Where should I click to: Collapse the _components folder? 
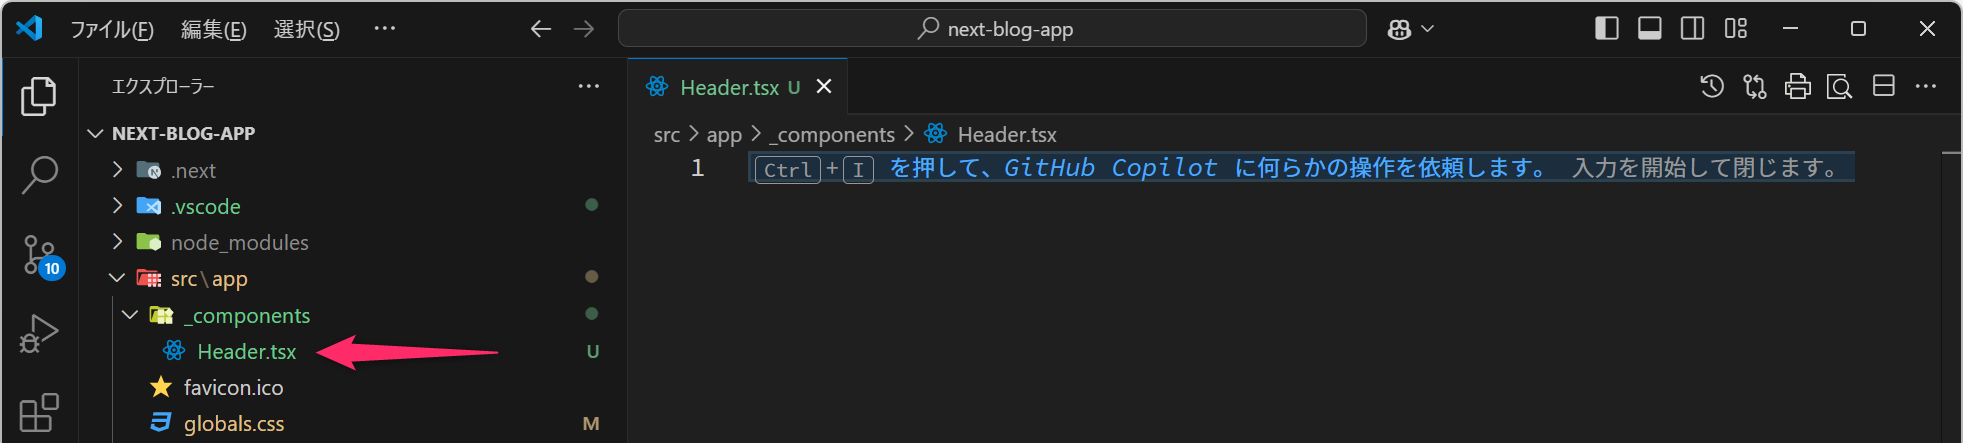(x=130, y=315)
